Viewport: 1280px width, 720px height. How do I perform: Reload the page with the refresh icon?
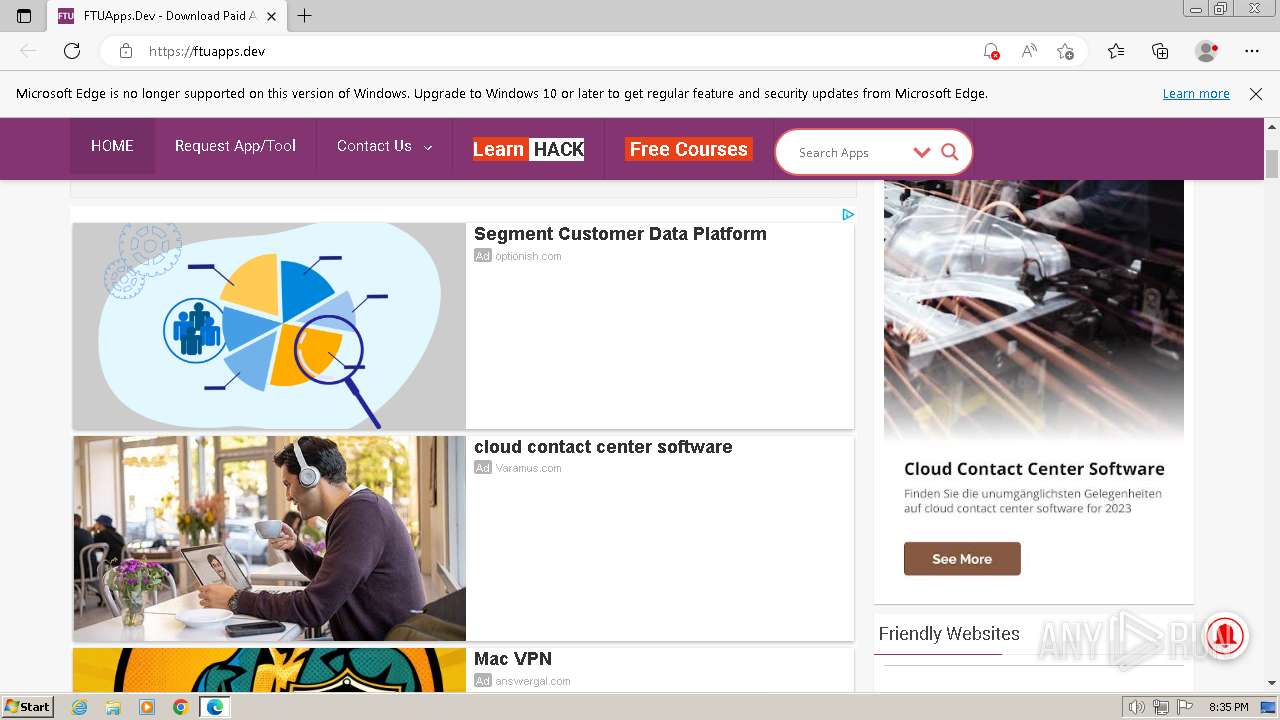pos(72,51)
